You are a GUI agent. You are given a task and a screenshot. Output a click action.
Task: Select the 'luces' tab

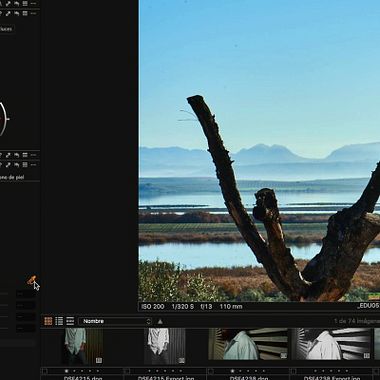tap(6, 29)
